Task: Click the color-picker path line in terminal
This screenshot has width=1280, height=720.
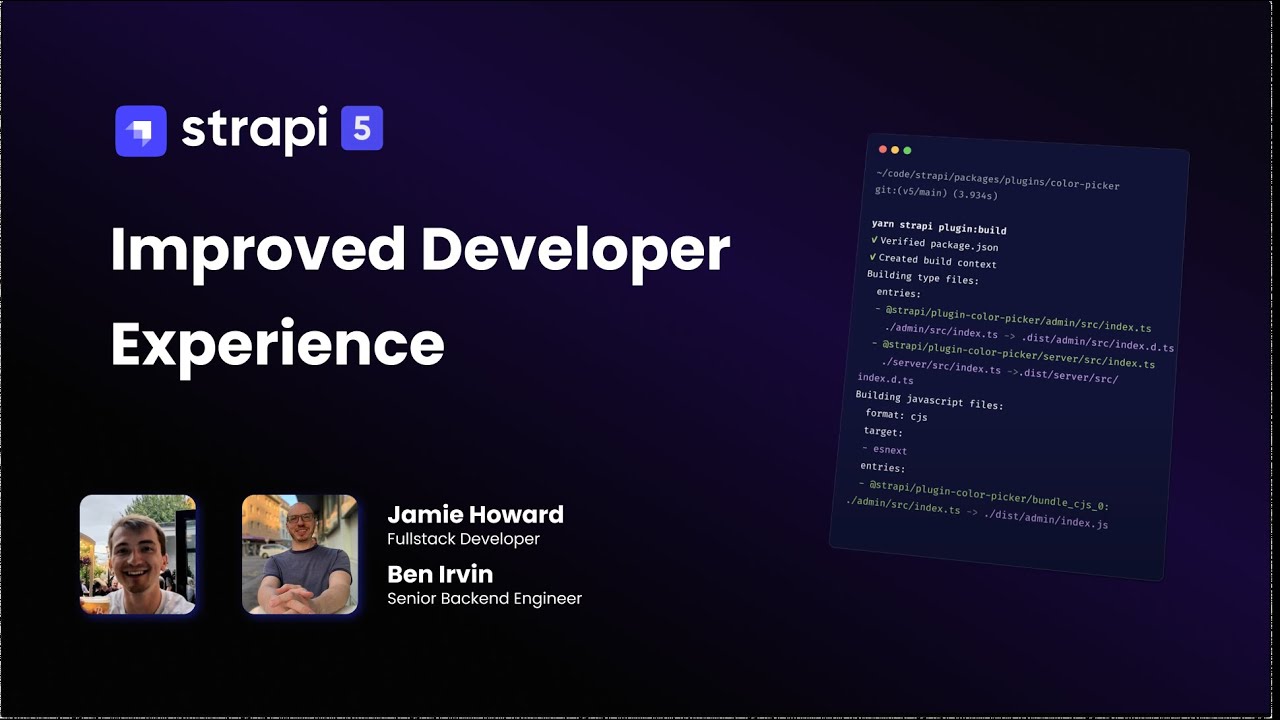Action: click(998, 180)
